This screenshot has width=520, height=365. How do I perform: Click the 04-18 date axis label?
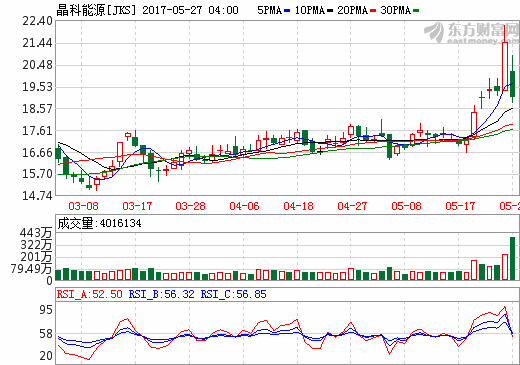coord(298,206)
